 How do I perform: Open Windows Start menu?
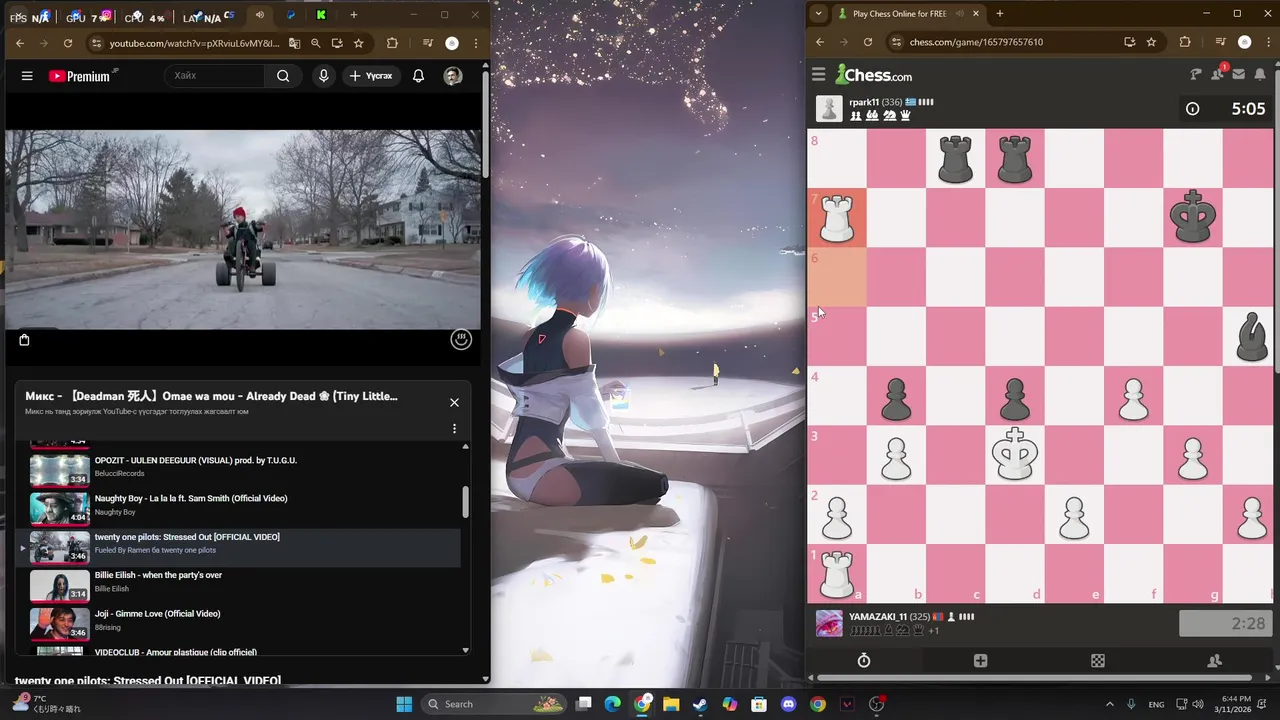[x=404, y=704]
